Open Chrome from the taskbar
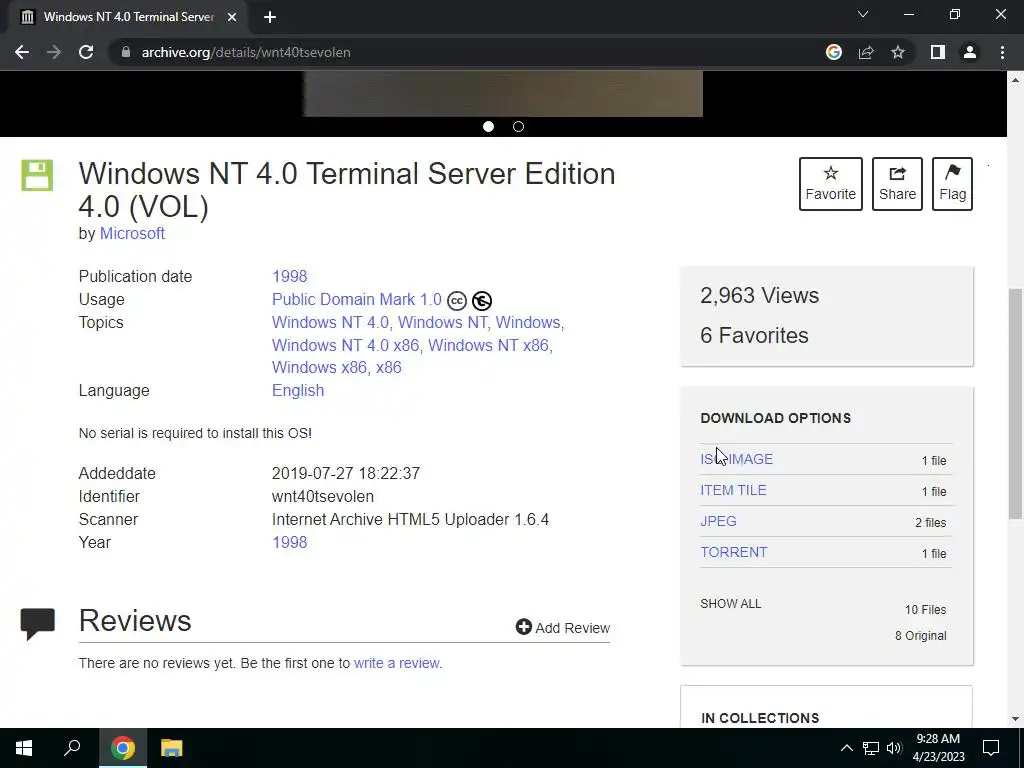1024x768 pixels. point(122,748)
